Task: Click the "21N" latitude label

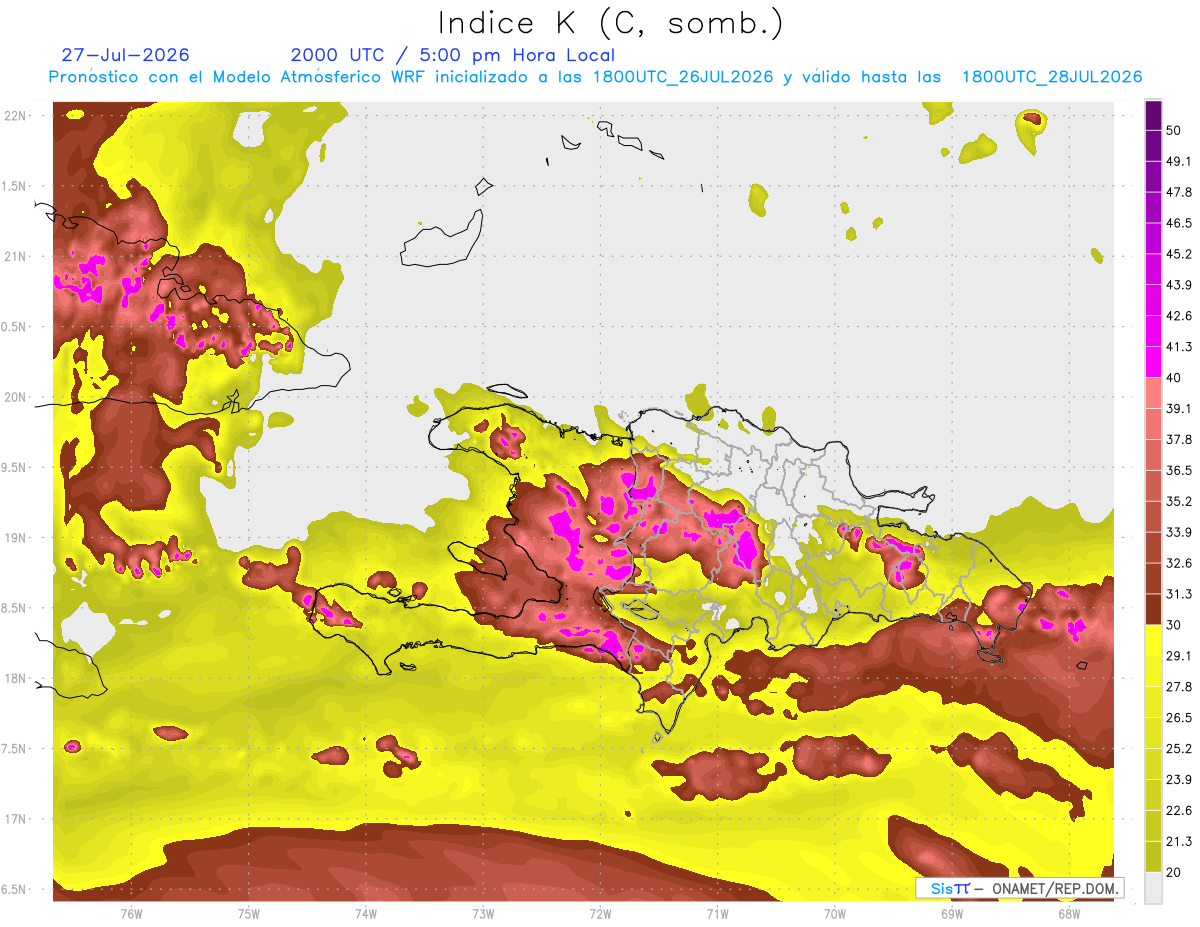Action: coord(17,256)
